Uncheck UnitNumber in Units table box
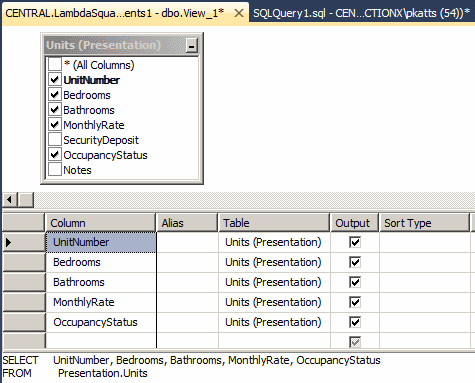The image size is (475, 383). click(55, 80)
